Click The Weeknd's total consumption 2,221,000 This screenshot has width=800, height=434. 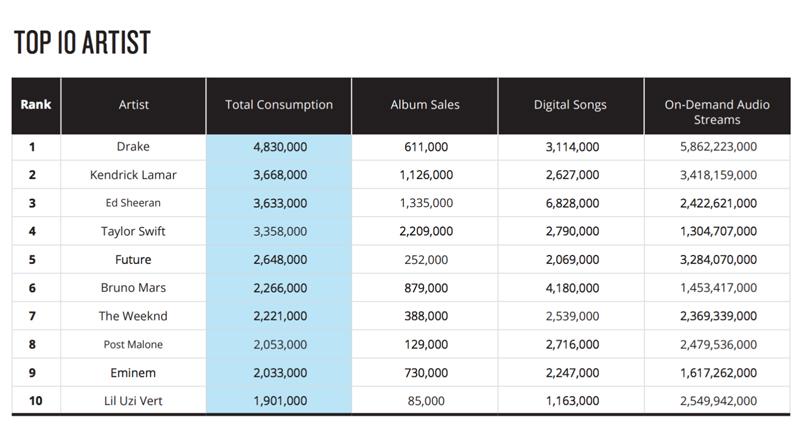(279, 316)
